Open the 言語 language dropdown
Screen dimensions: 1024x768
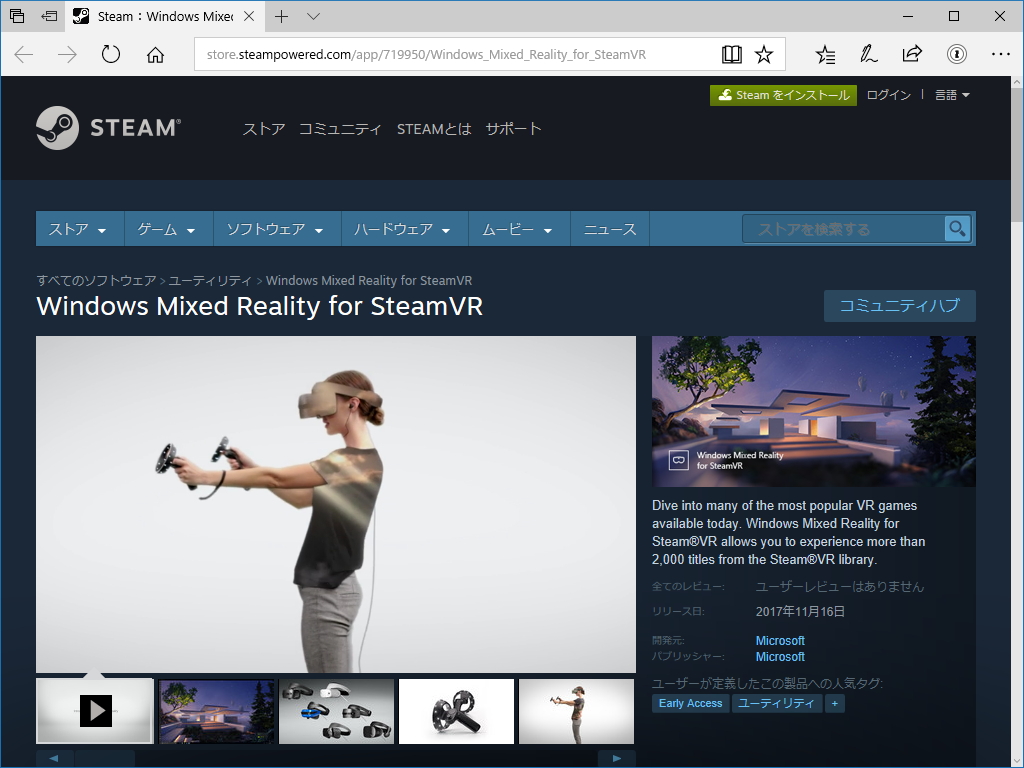pos(950,94)
